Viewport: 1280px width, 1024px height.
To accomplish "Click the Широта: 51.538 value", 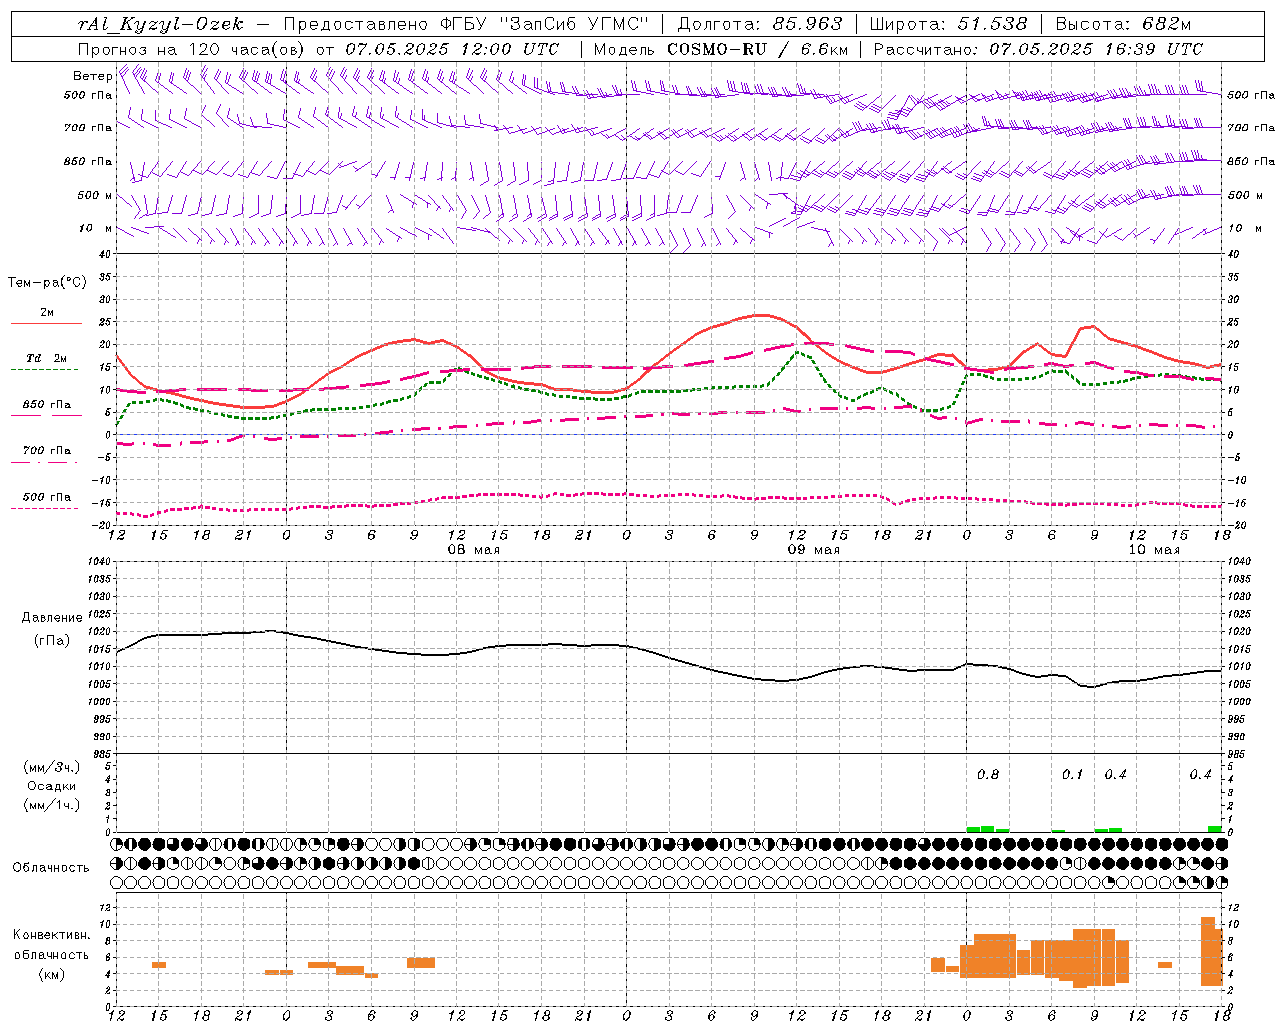I will pyautogui.click(x=948, y=24).
